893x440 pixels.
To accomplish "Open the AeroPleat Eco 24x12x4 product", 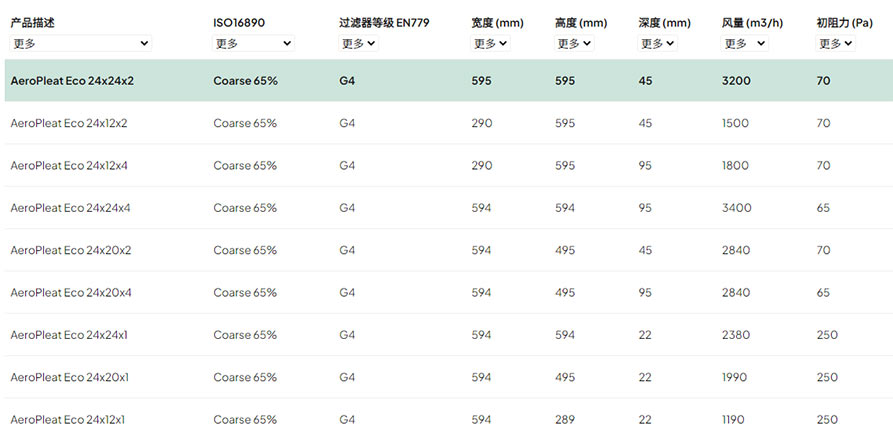I will [x=69, y=166].
